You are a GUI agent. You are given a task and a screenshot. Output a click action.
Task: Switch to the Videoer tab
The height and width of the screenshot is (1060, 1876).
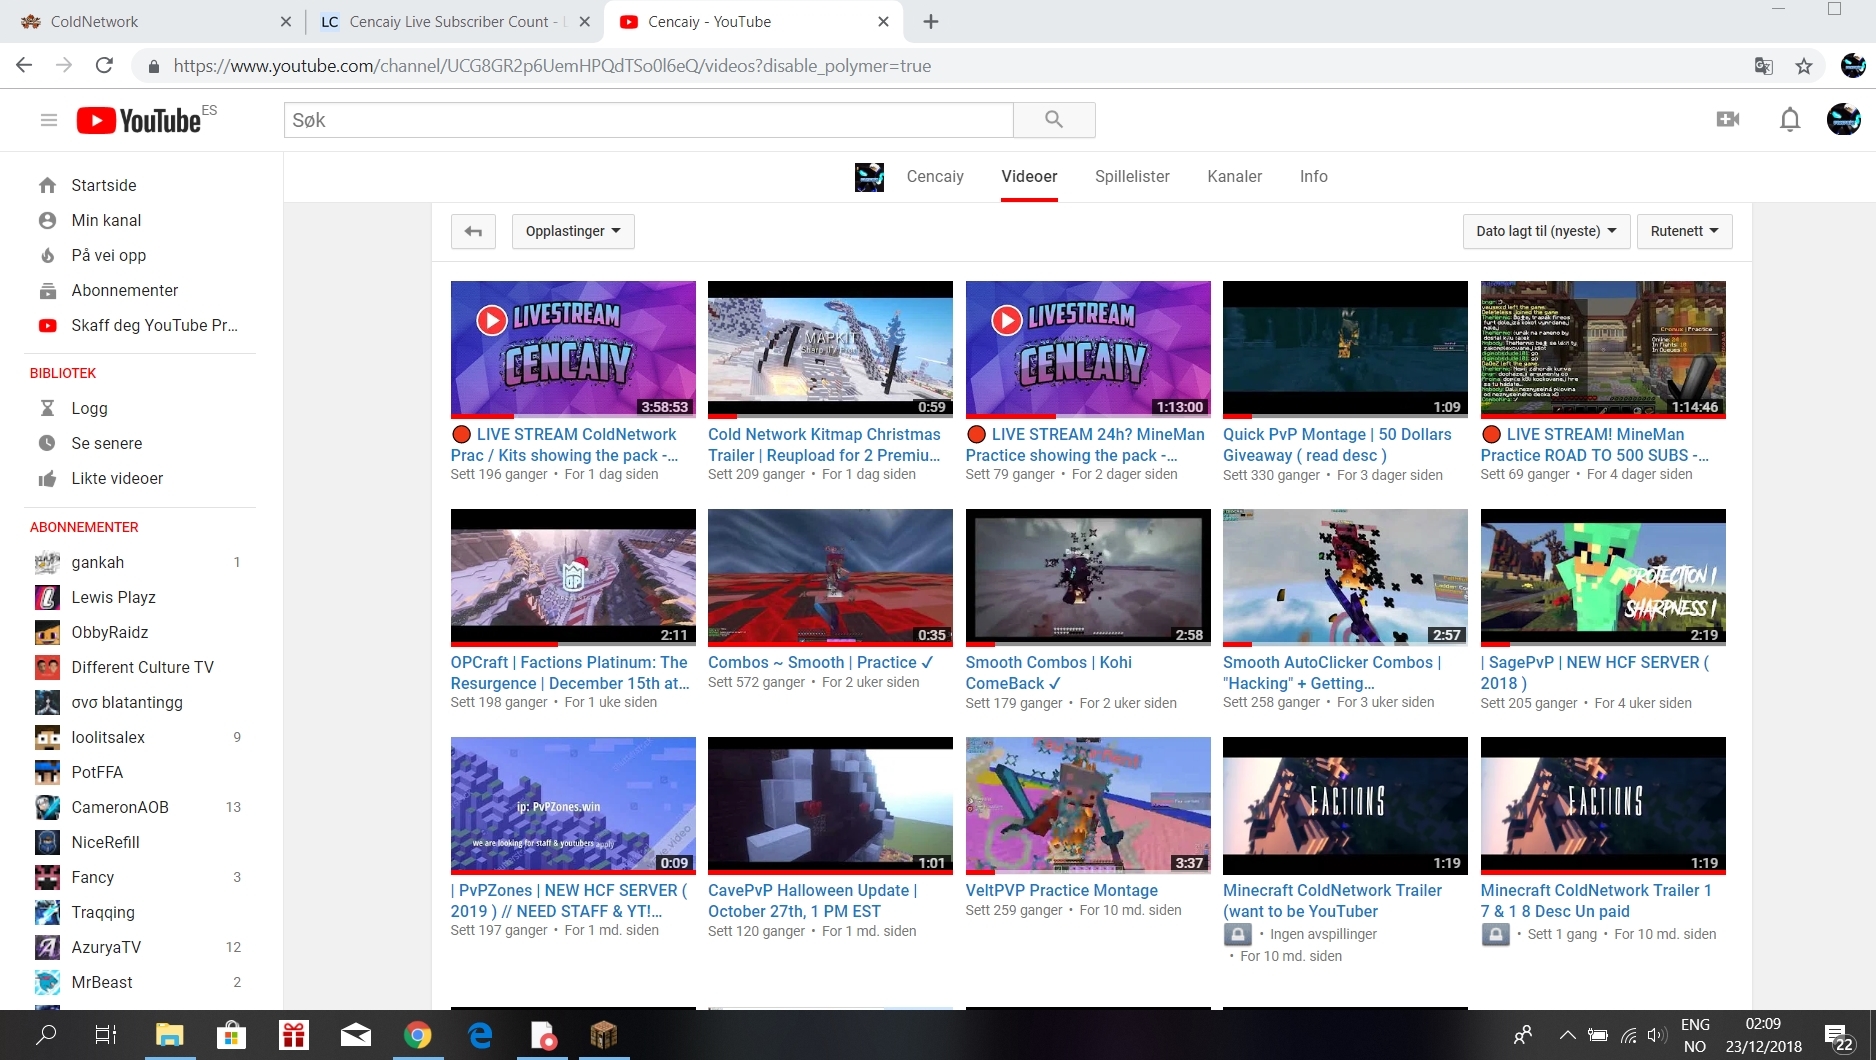click(1029, 177)
